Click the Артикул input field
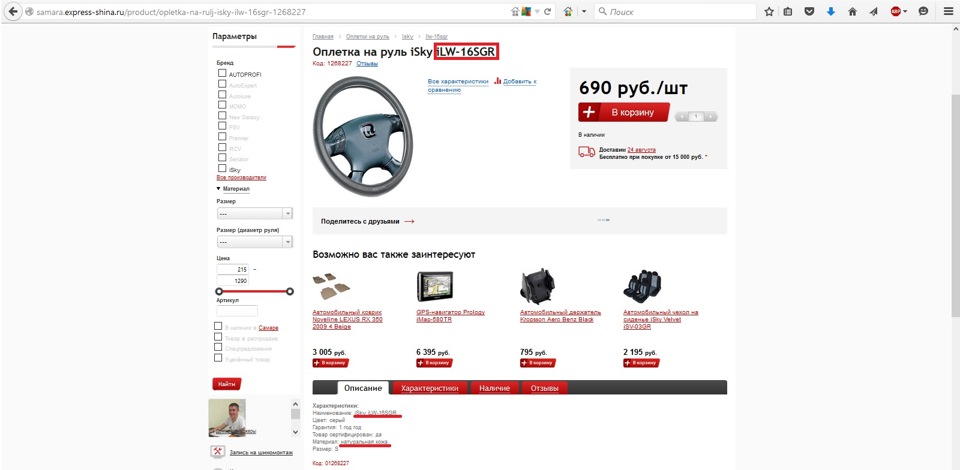960x470 pixels. click(x=237, y=311)
